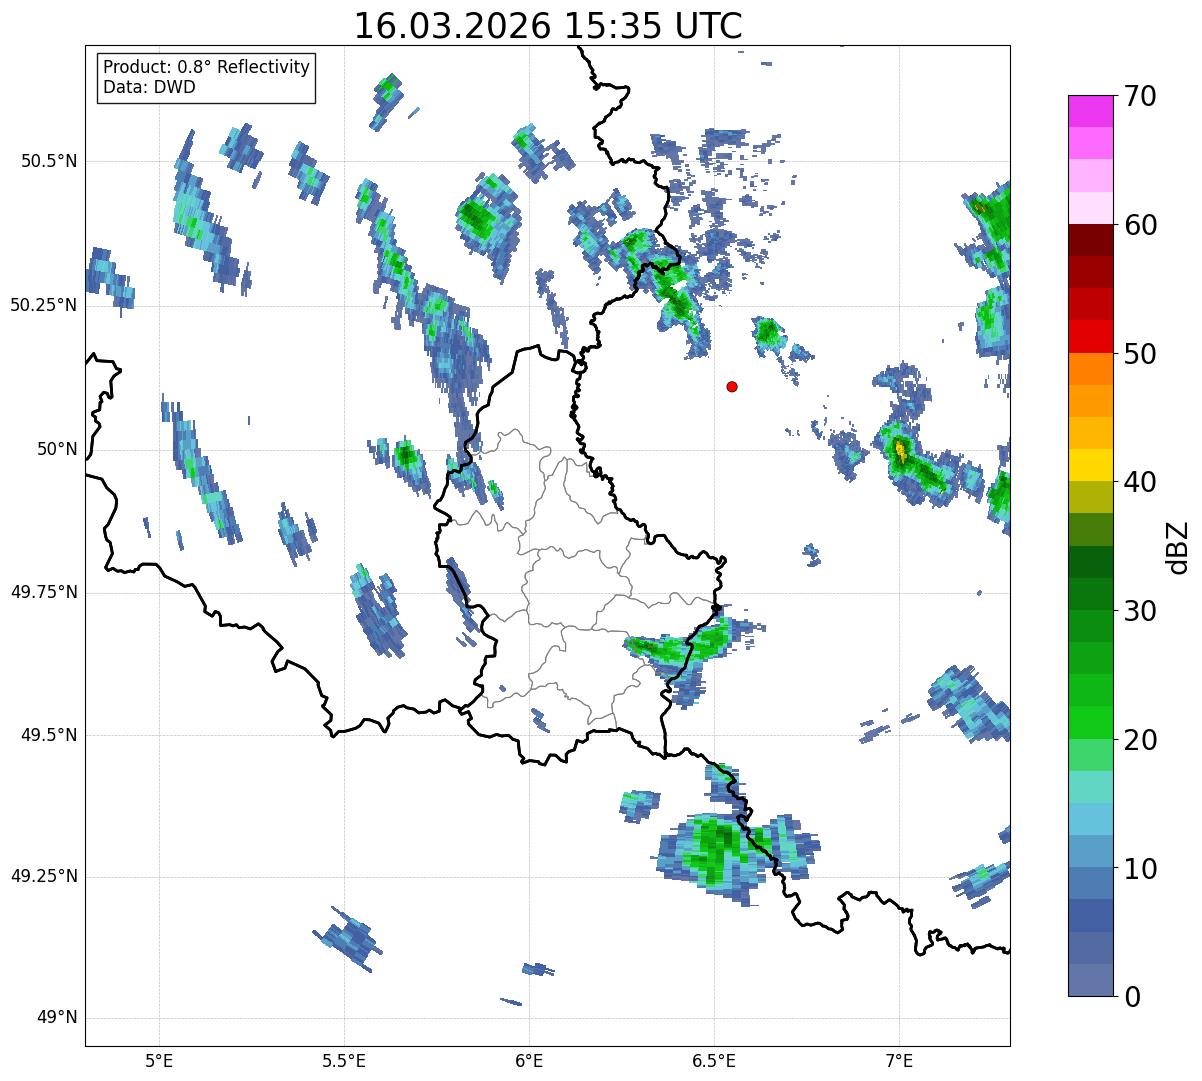The image size is (1202, 1081).
Task: Click the yellow-core storm cell near 7°E
Action: tap(901, 451)
